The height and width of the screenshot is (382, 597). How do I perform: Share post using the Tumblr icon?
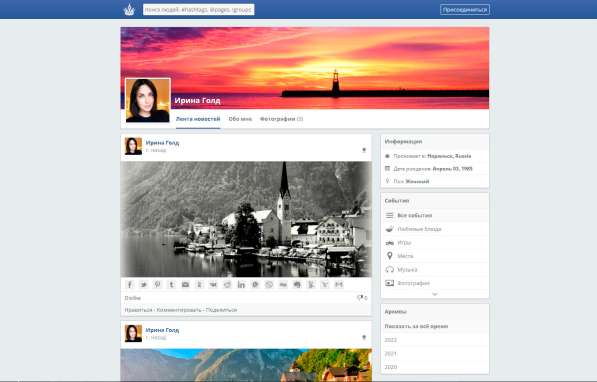(x=171, y=285)
